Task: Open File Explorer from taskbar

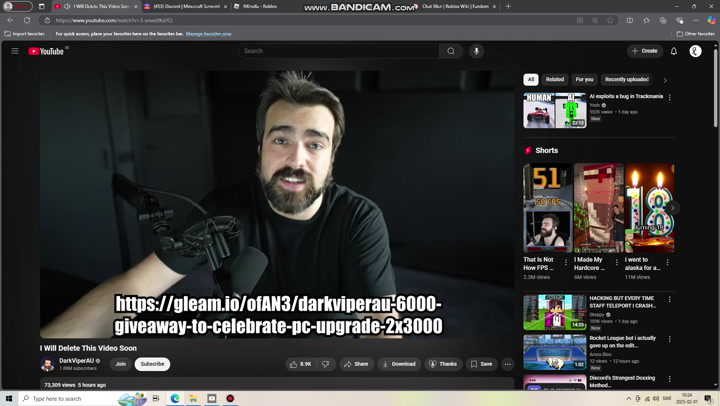Action: (x=193, y=398)
